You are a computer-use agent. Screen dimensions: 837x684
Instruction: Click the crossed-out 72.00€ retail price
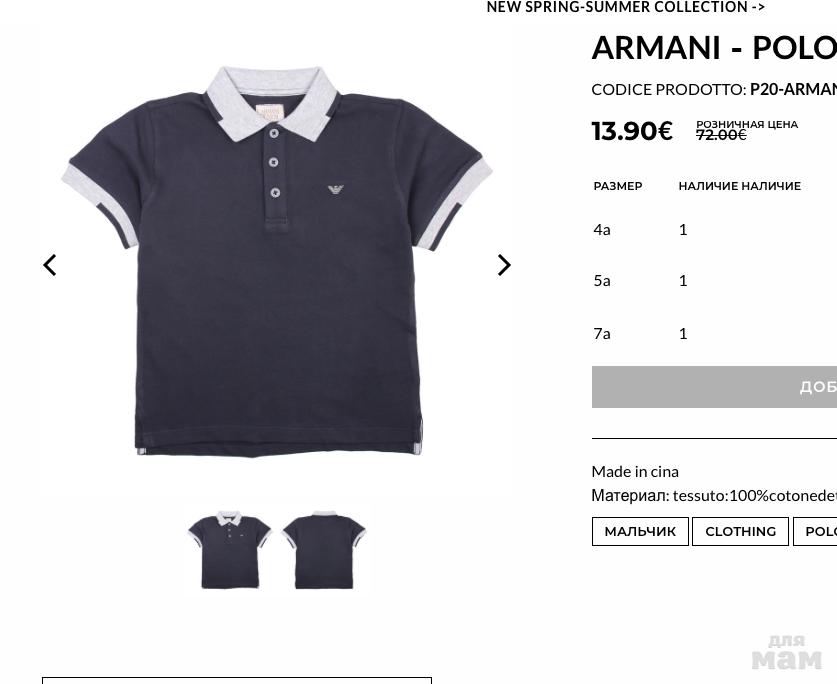point(721,135)
